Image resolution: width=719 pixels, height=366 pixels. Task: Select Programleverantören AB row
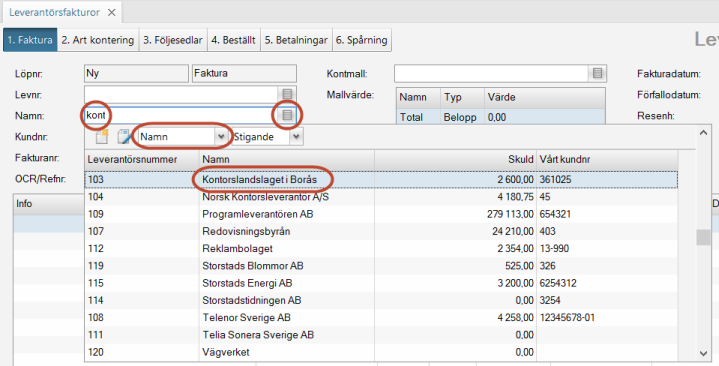[381, 214]
